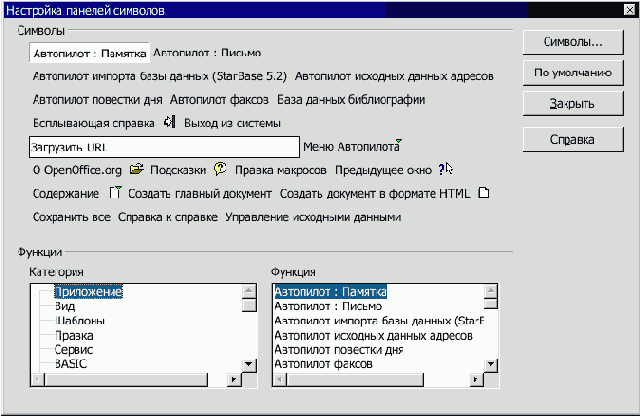Screen dimensions: 640x416
Task: Select Правка in category tree
Action: [74, 336]
